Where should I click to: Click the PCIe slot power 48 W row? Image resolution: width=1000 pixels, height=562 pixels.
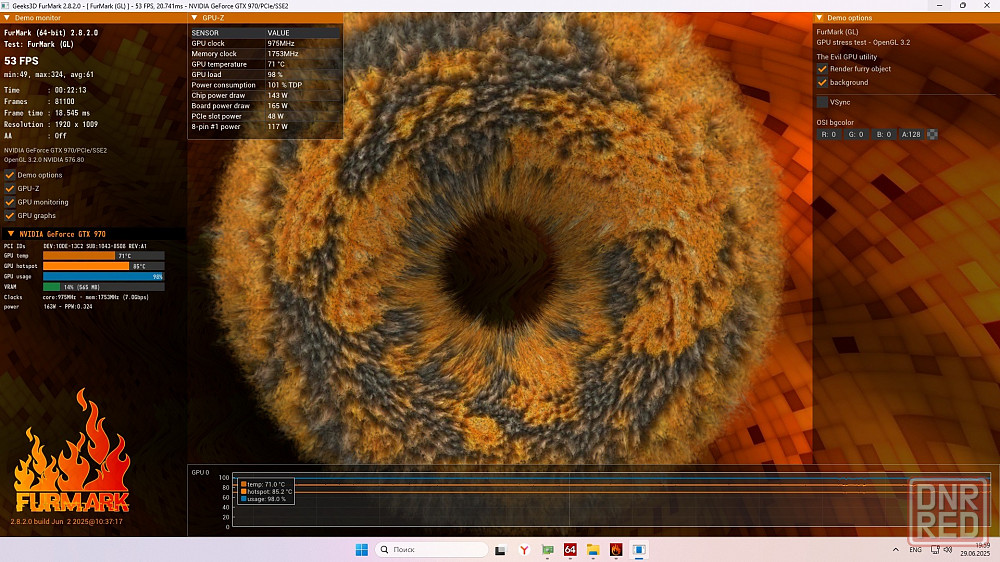click(x=265, y=116)
